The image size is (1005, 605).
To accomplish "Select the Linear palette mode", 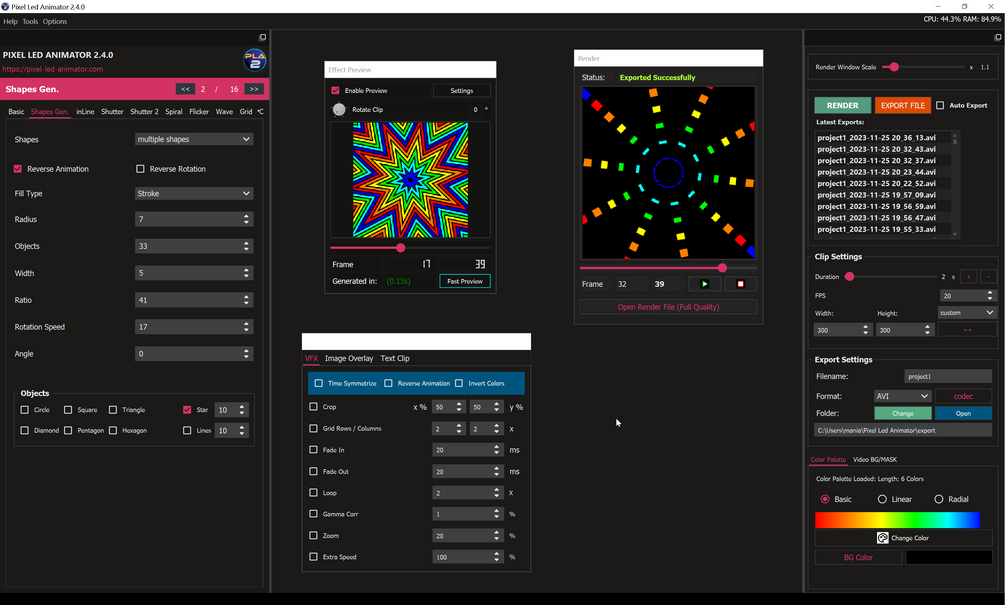I will click(883, 499).
